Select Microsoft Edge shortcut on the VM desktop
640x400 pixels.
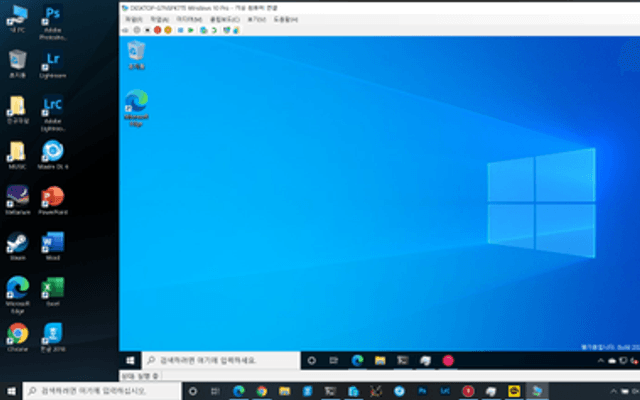point(136,108)
